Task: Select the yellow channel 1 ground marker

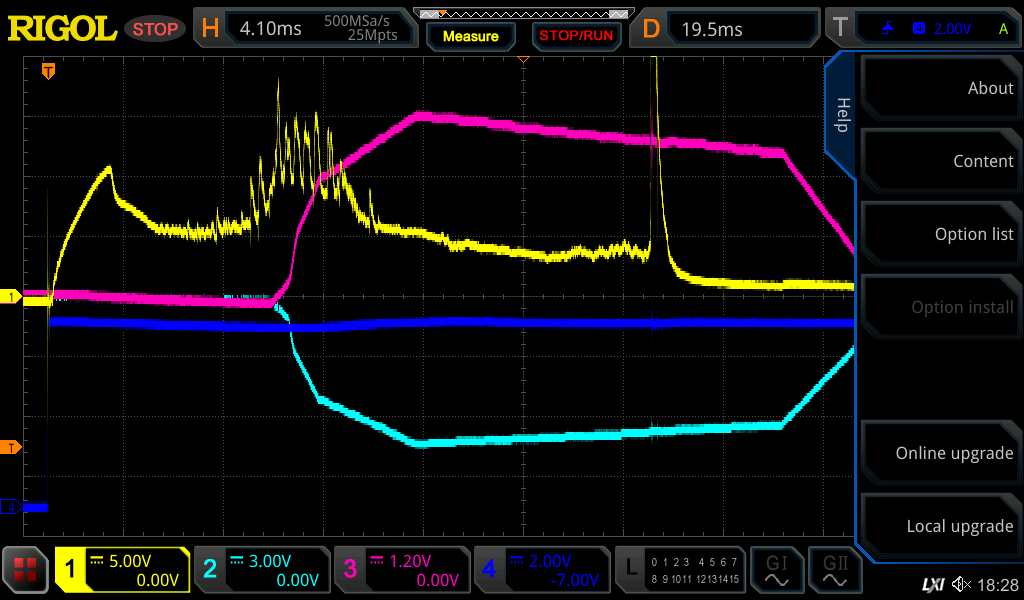Action: [11, 297]
